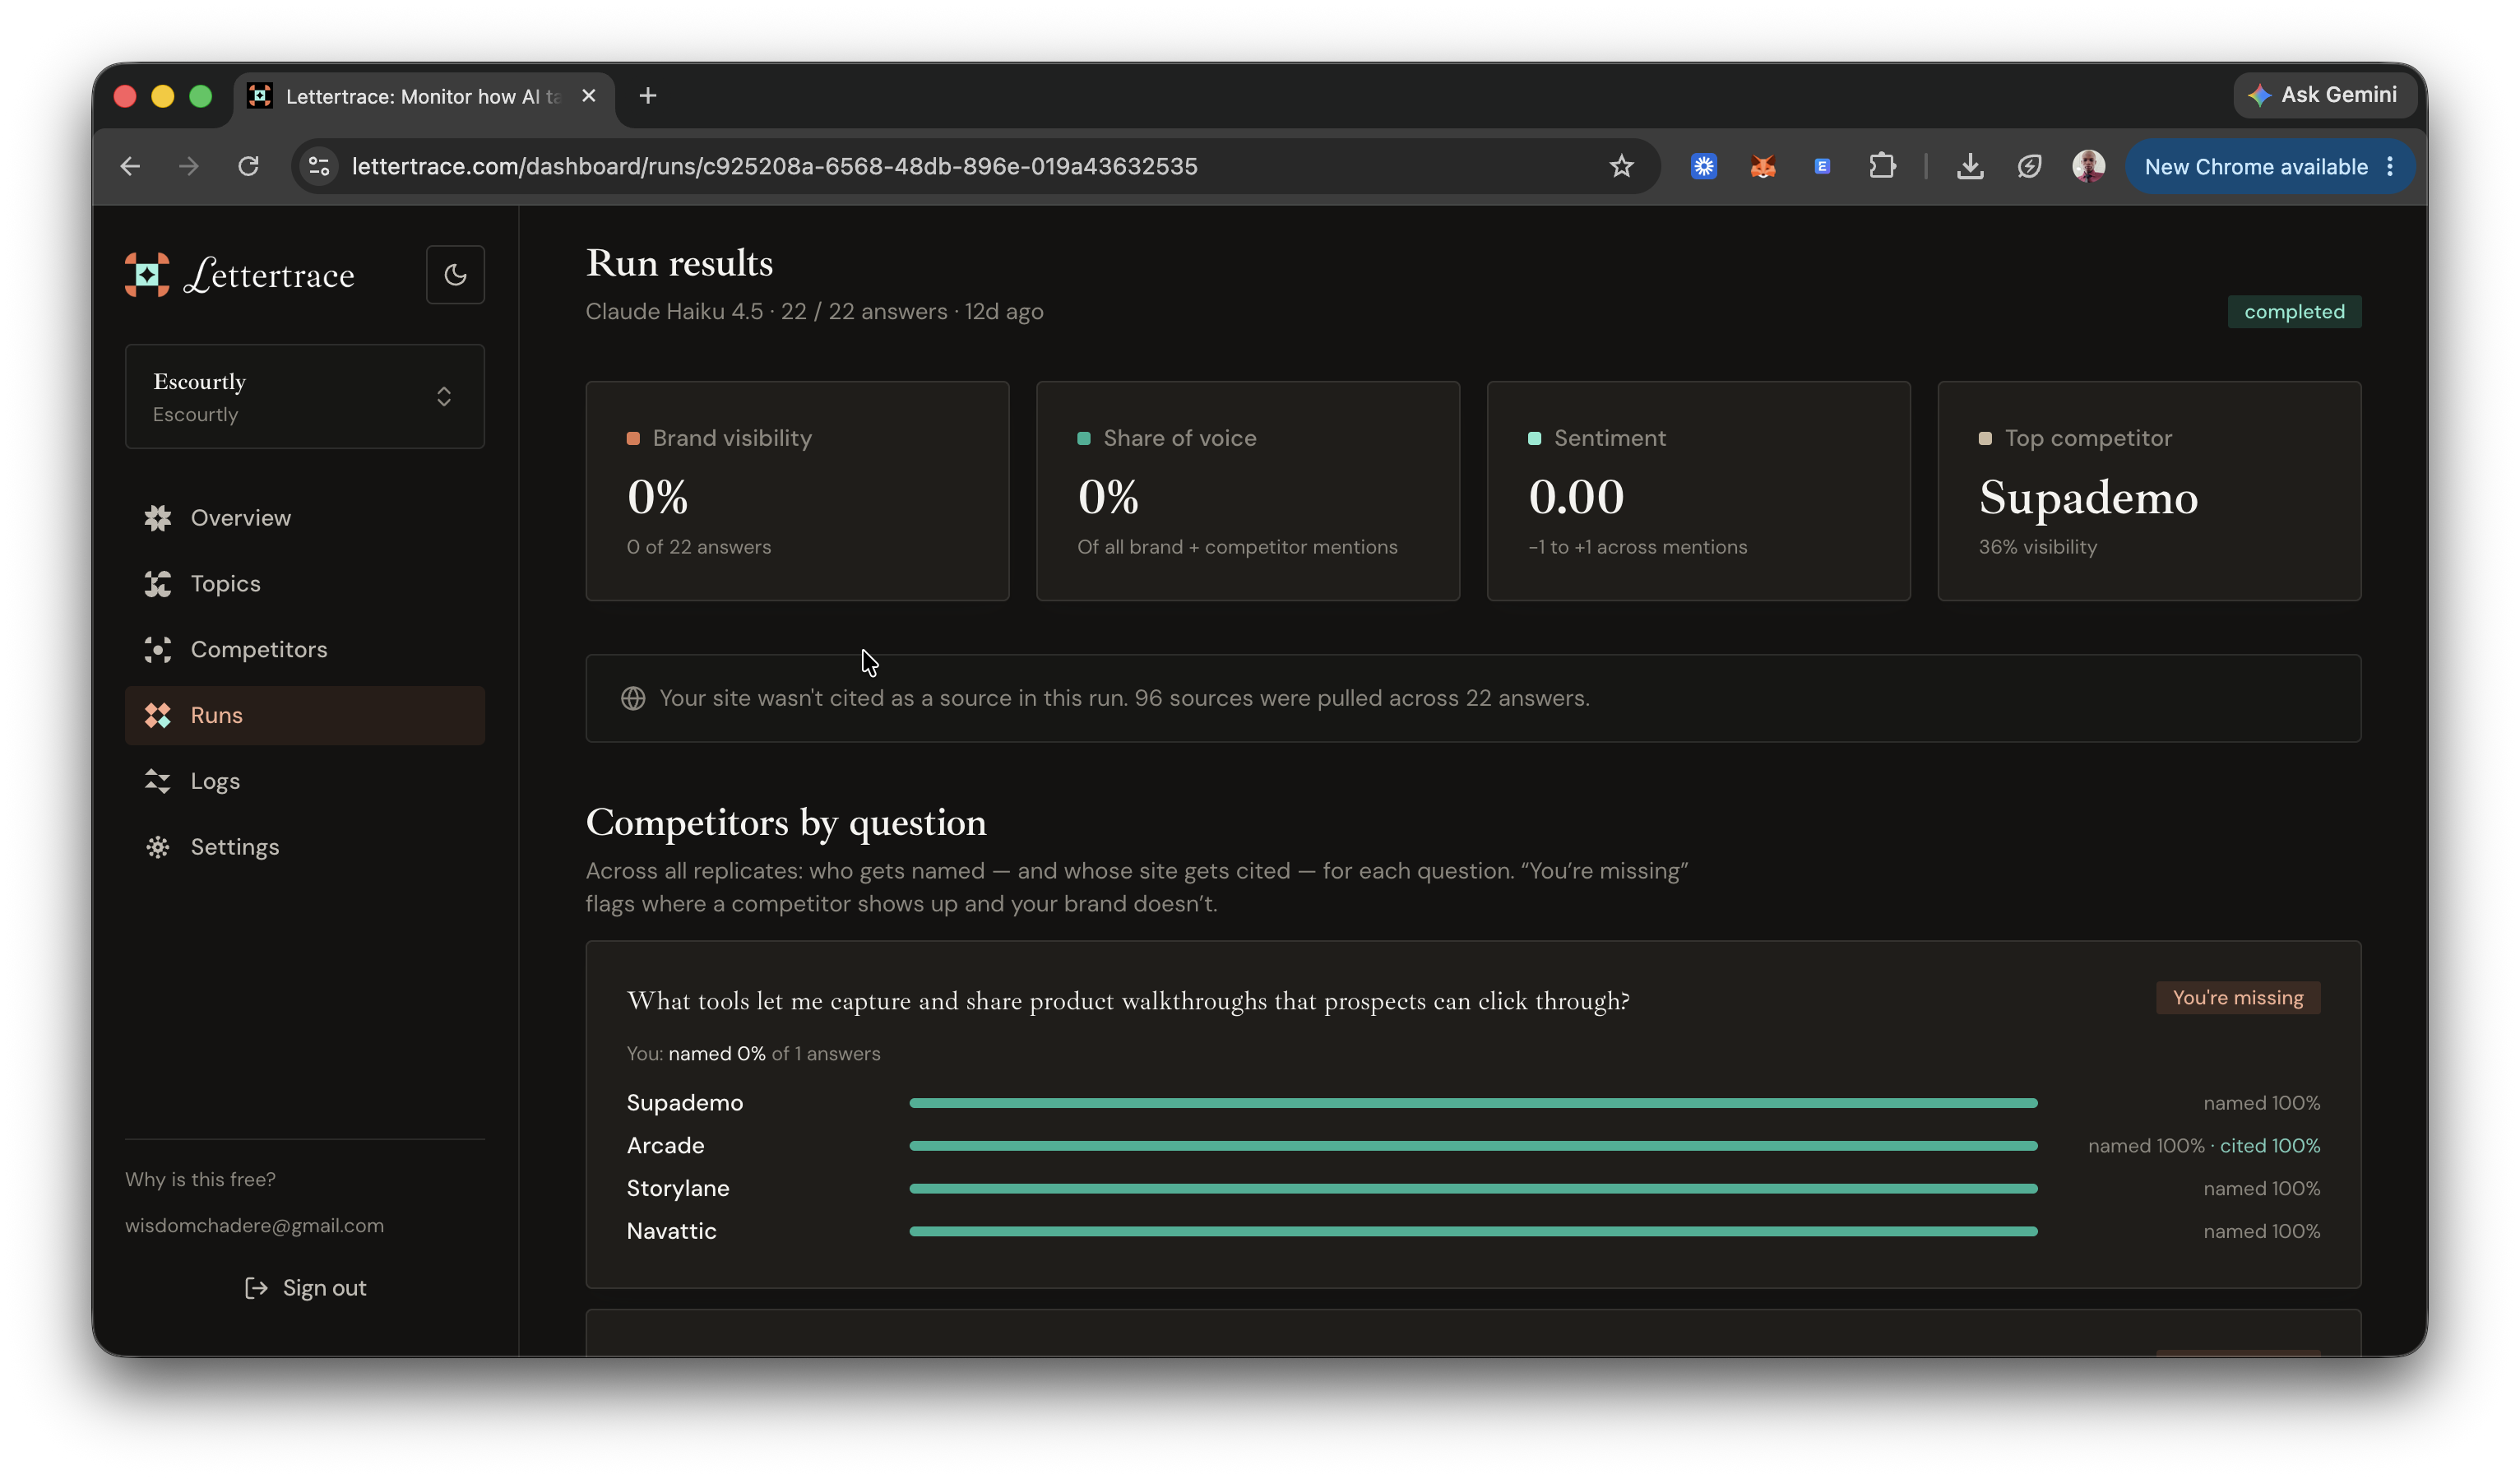Open the Logs page
This screenshot has width=2520, height=1479.
[305, 781]
